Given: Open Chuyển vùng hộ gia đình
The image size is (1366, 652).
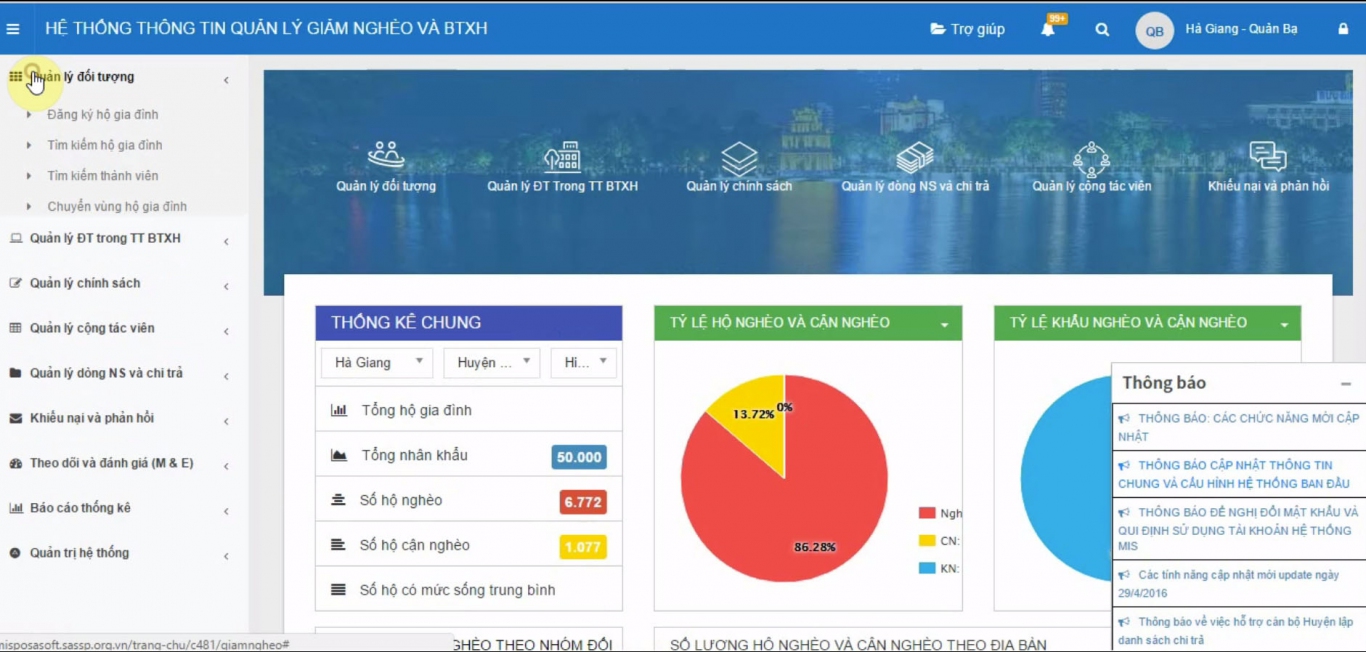Looking at the screenshot, I should (116, 207).
